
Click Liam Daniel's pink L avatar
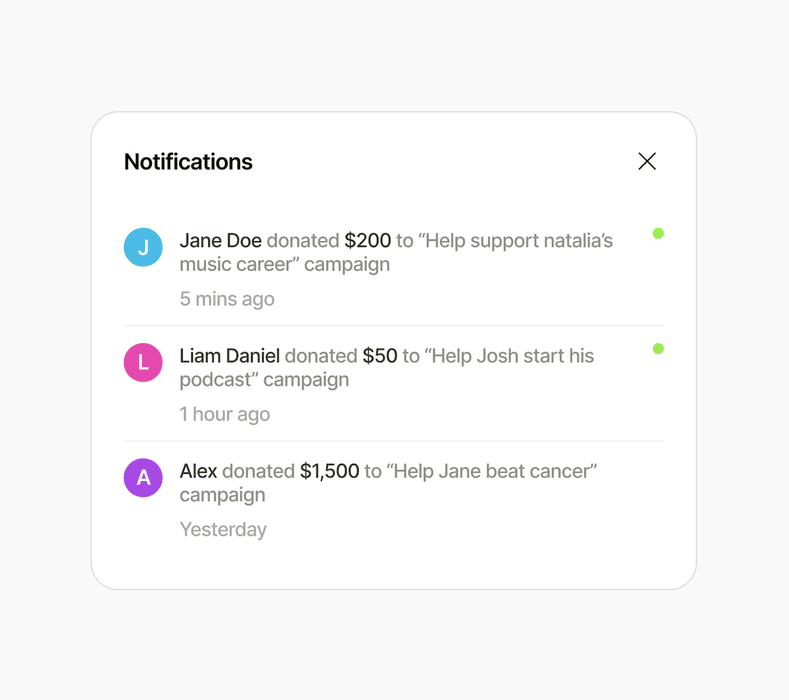tap(143, 362)
